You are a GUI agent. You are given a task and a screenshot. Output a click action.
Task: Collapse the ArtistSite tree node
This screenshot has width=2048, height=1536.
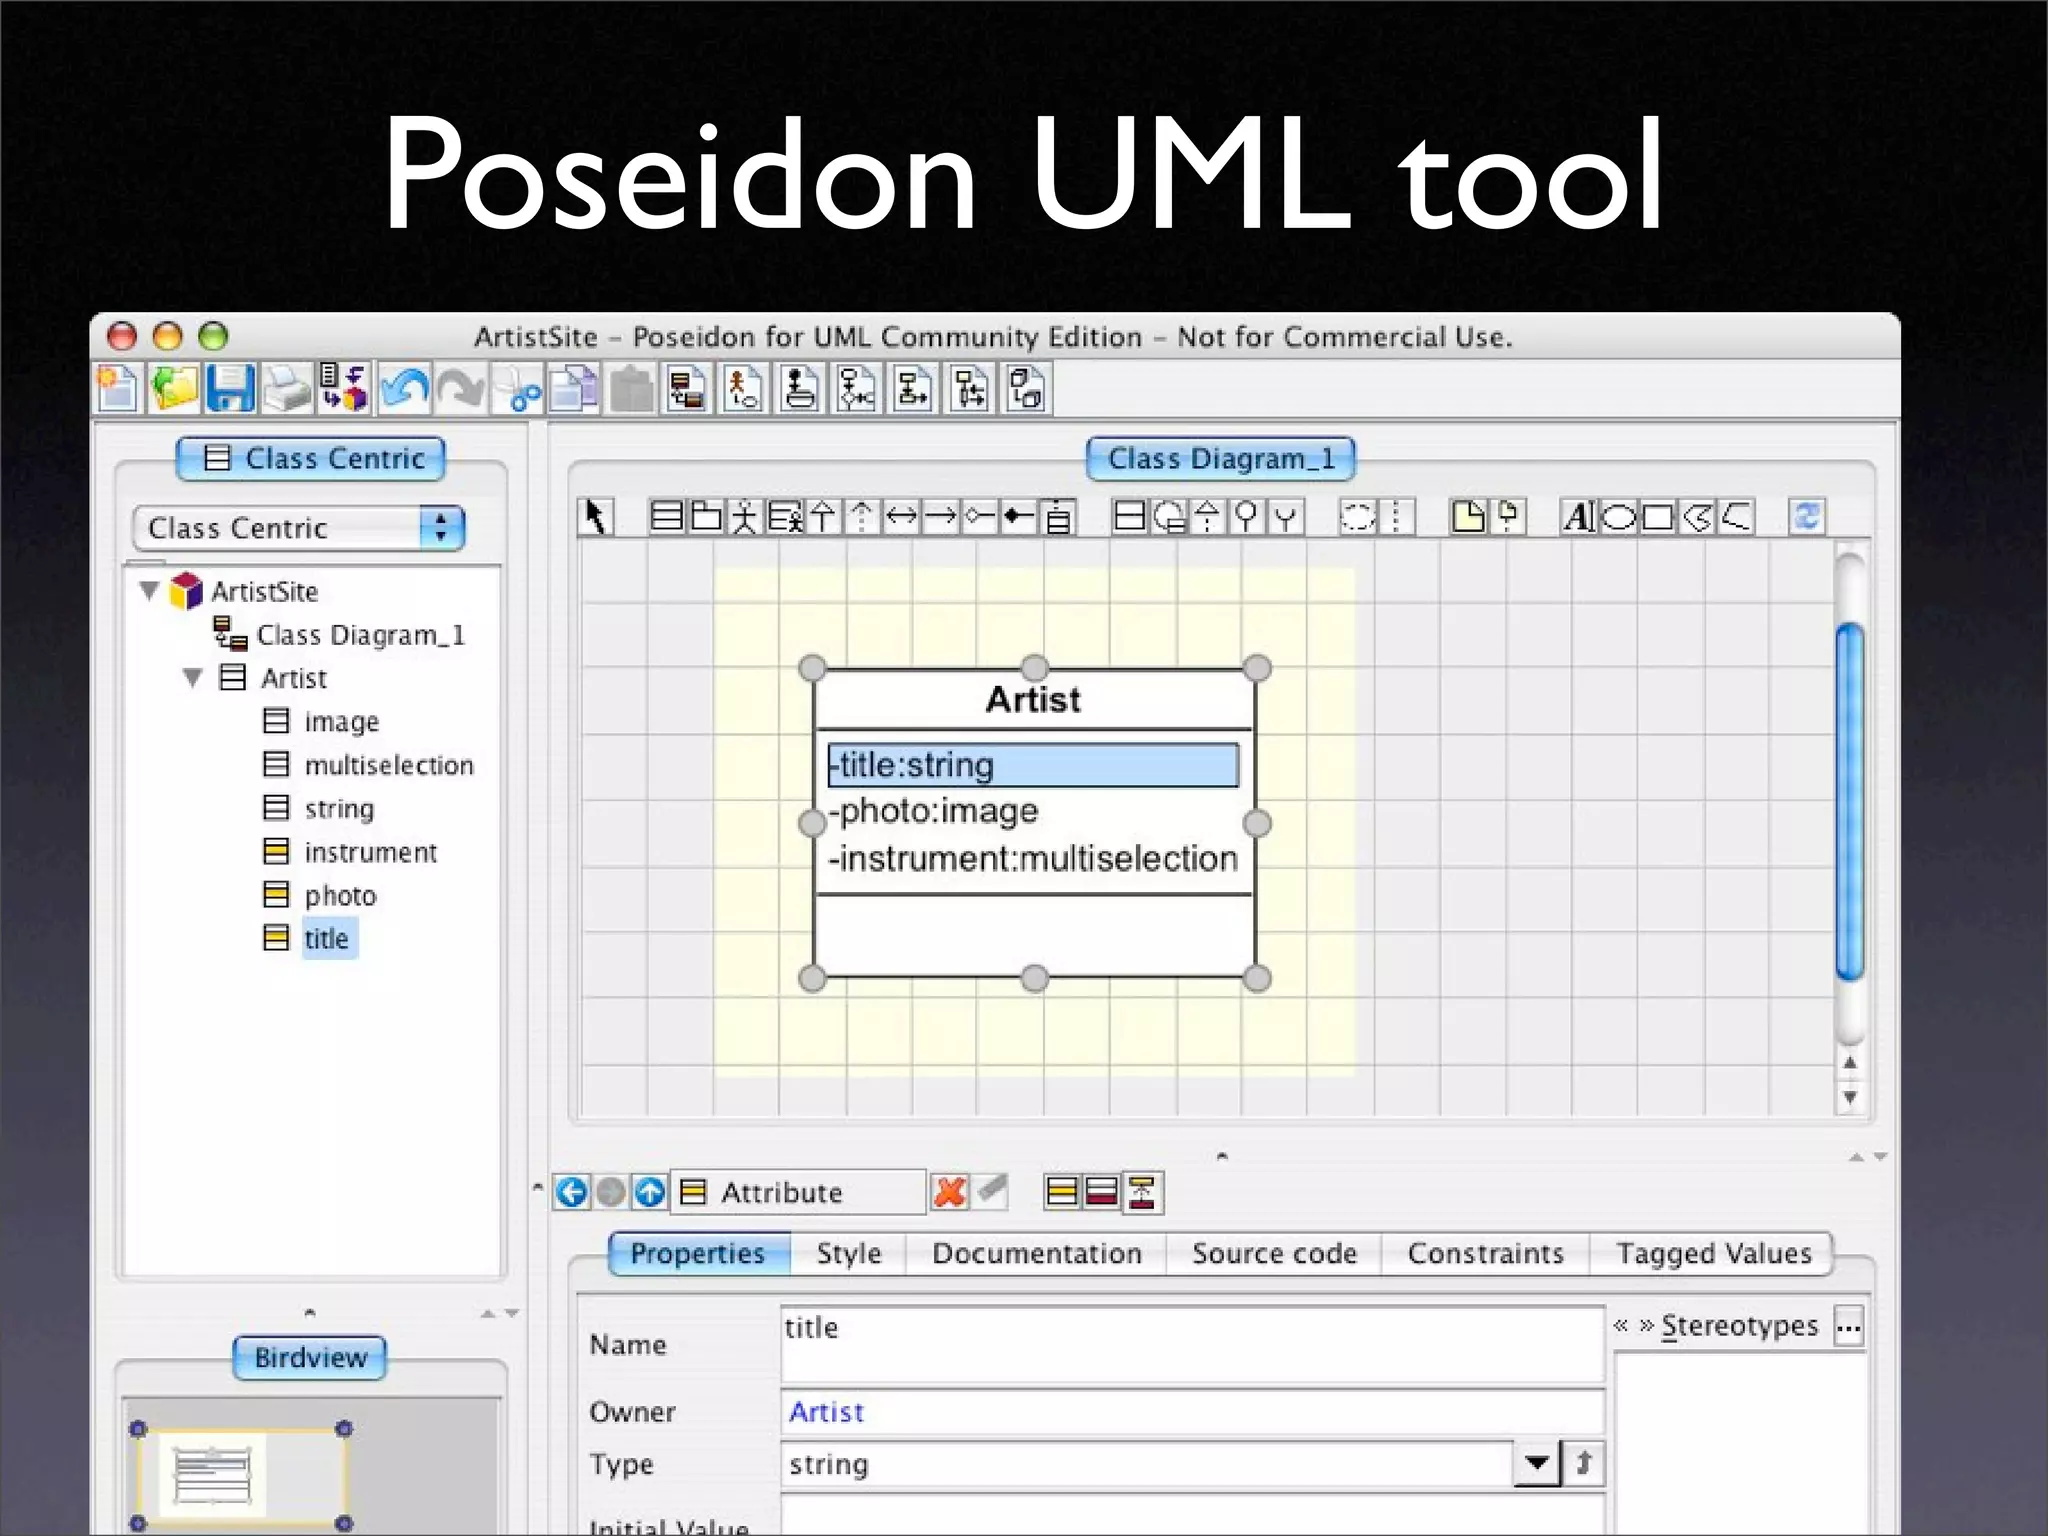point(150,591)
